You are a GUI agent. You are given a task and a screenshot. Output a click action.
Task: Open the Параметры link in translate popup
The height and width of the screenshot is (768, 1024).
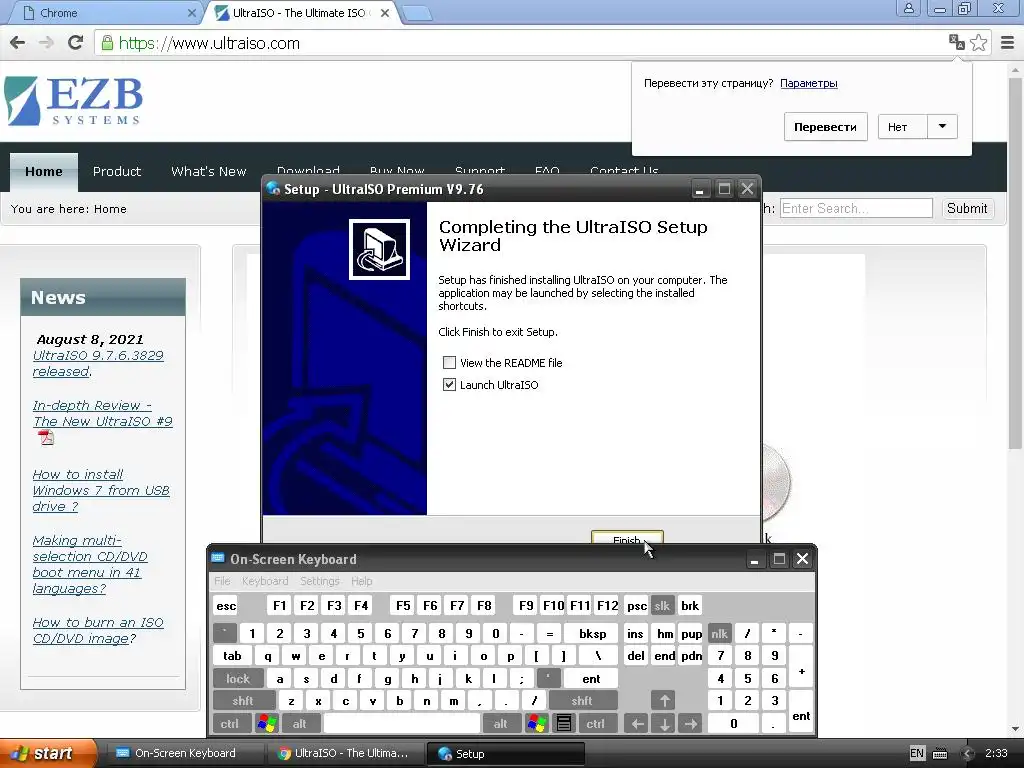point(808,83)
